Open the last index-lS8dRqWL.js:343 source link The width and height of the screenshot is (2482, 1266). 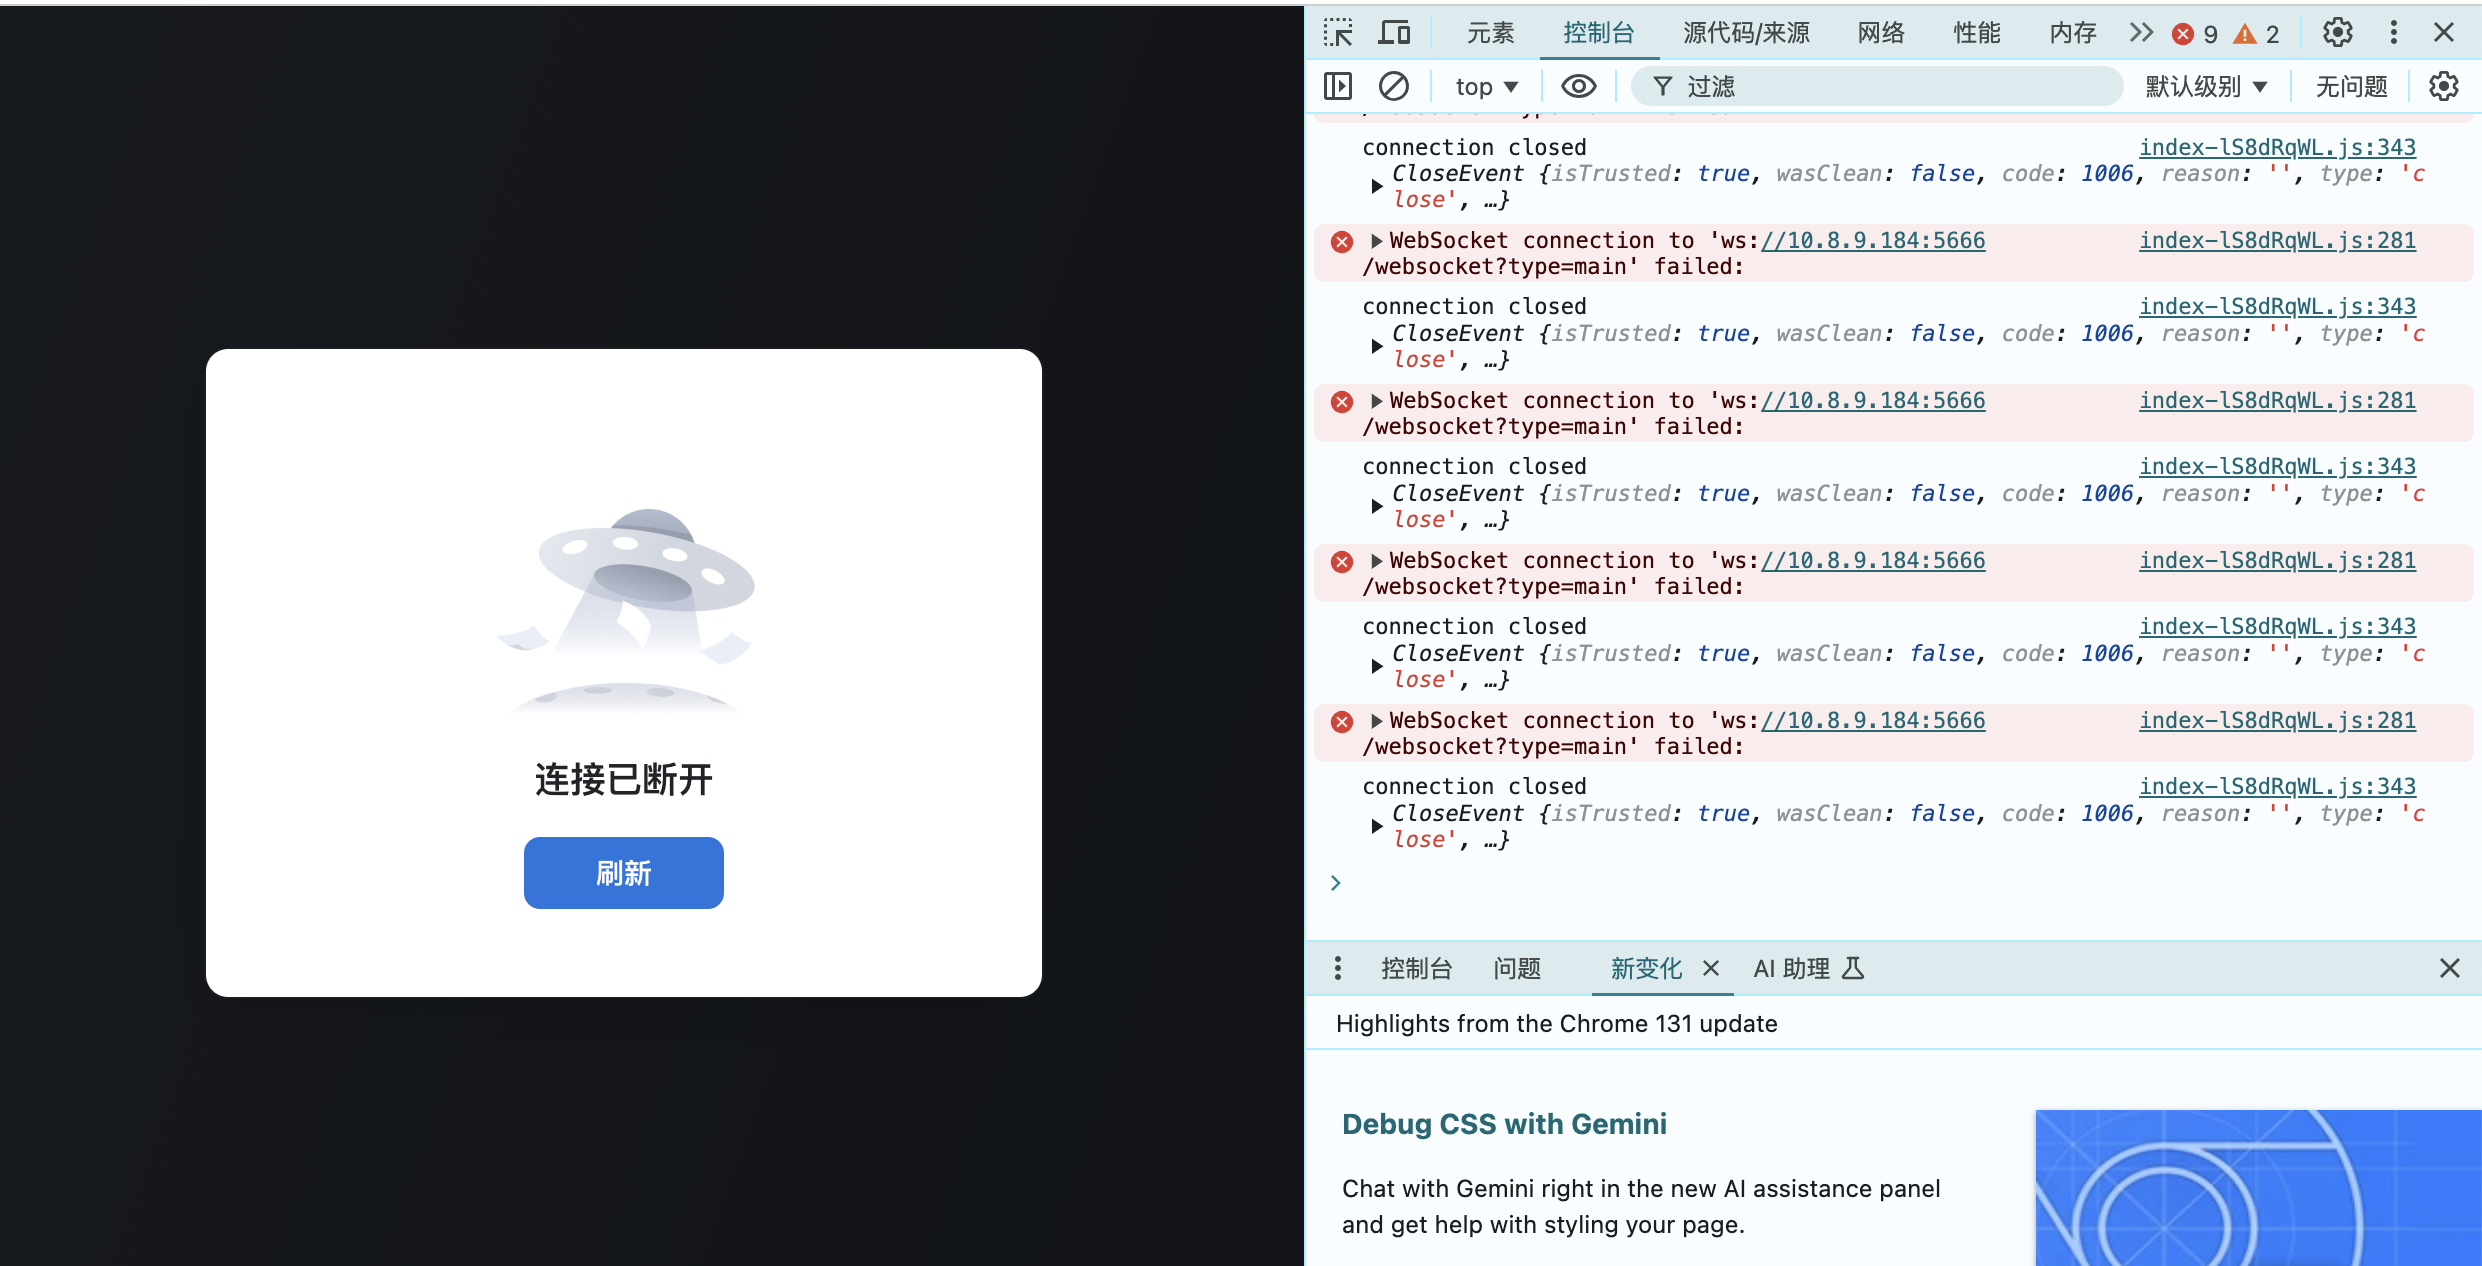coord(2277,786)
